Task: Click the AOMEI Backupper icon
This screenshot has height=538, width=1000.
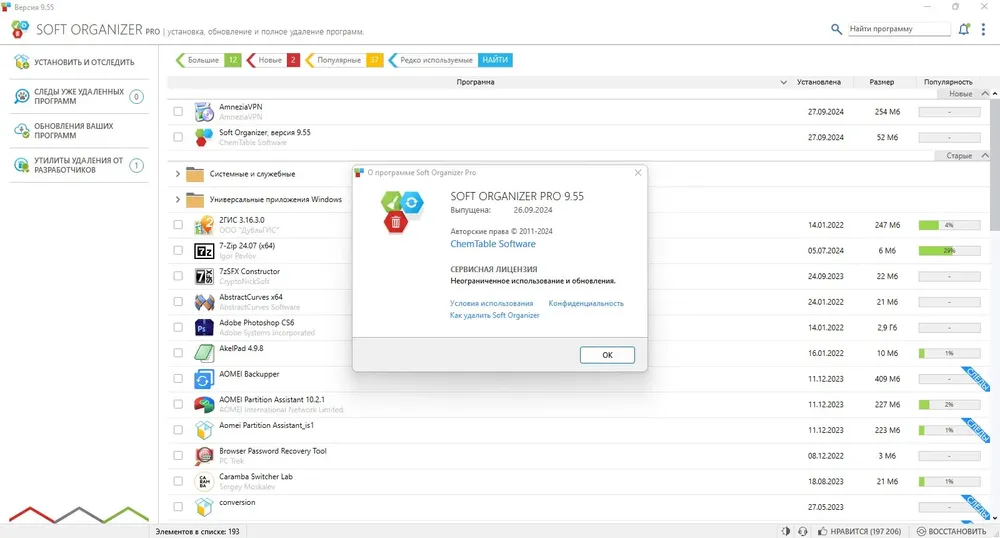Action: tap(203, 379)
